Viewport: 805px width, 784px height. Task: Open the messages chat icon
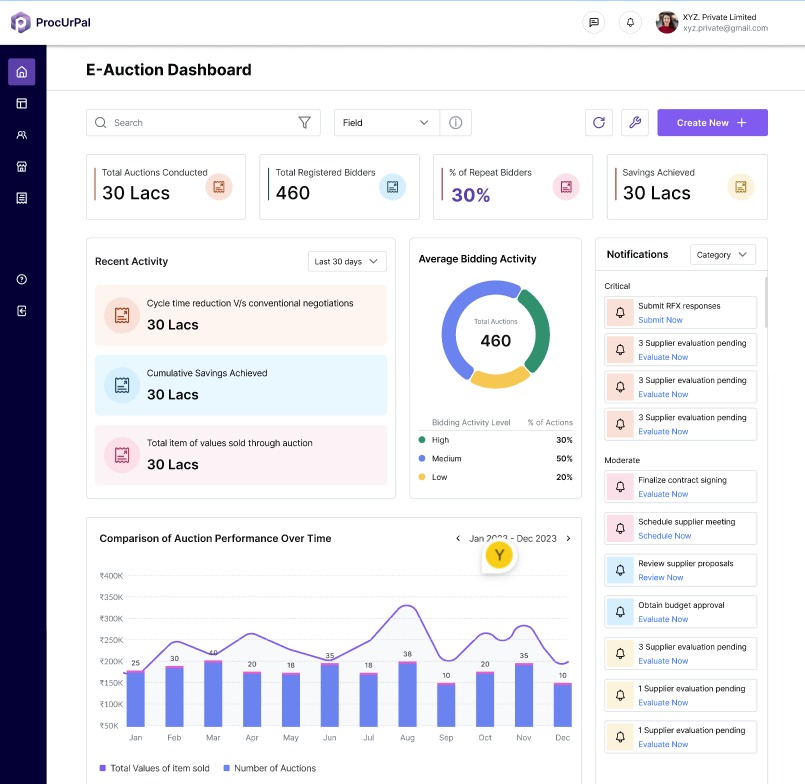[x=594, y=22]
